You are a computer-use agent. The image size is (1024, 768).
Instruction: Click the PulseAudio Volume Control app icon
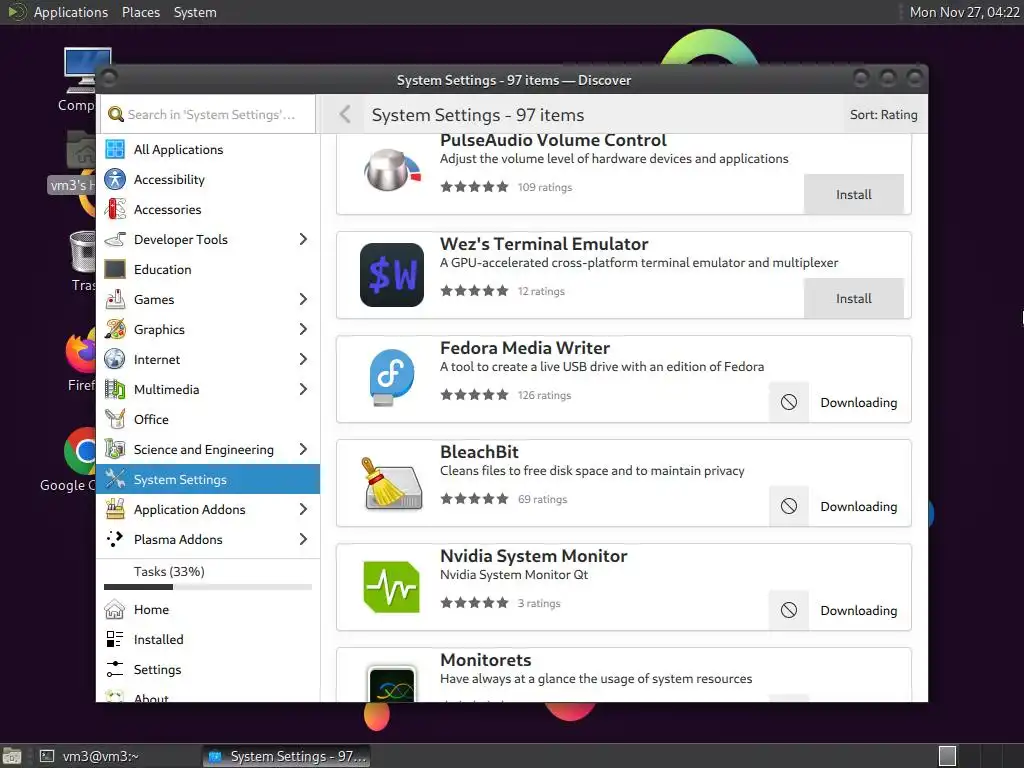click(392, 171)
